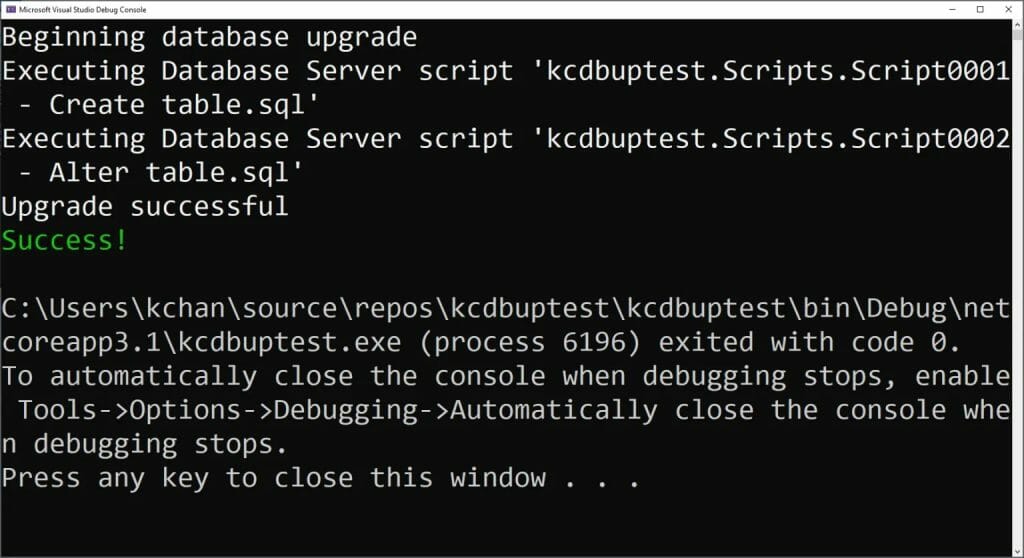Click the 'To automatically close the console' line
The image size is (1024, 558).
506,376
